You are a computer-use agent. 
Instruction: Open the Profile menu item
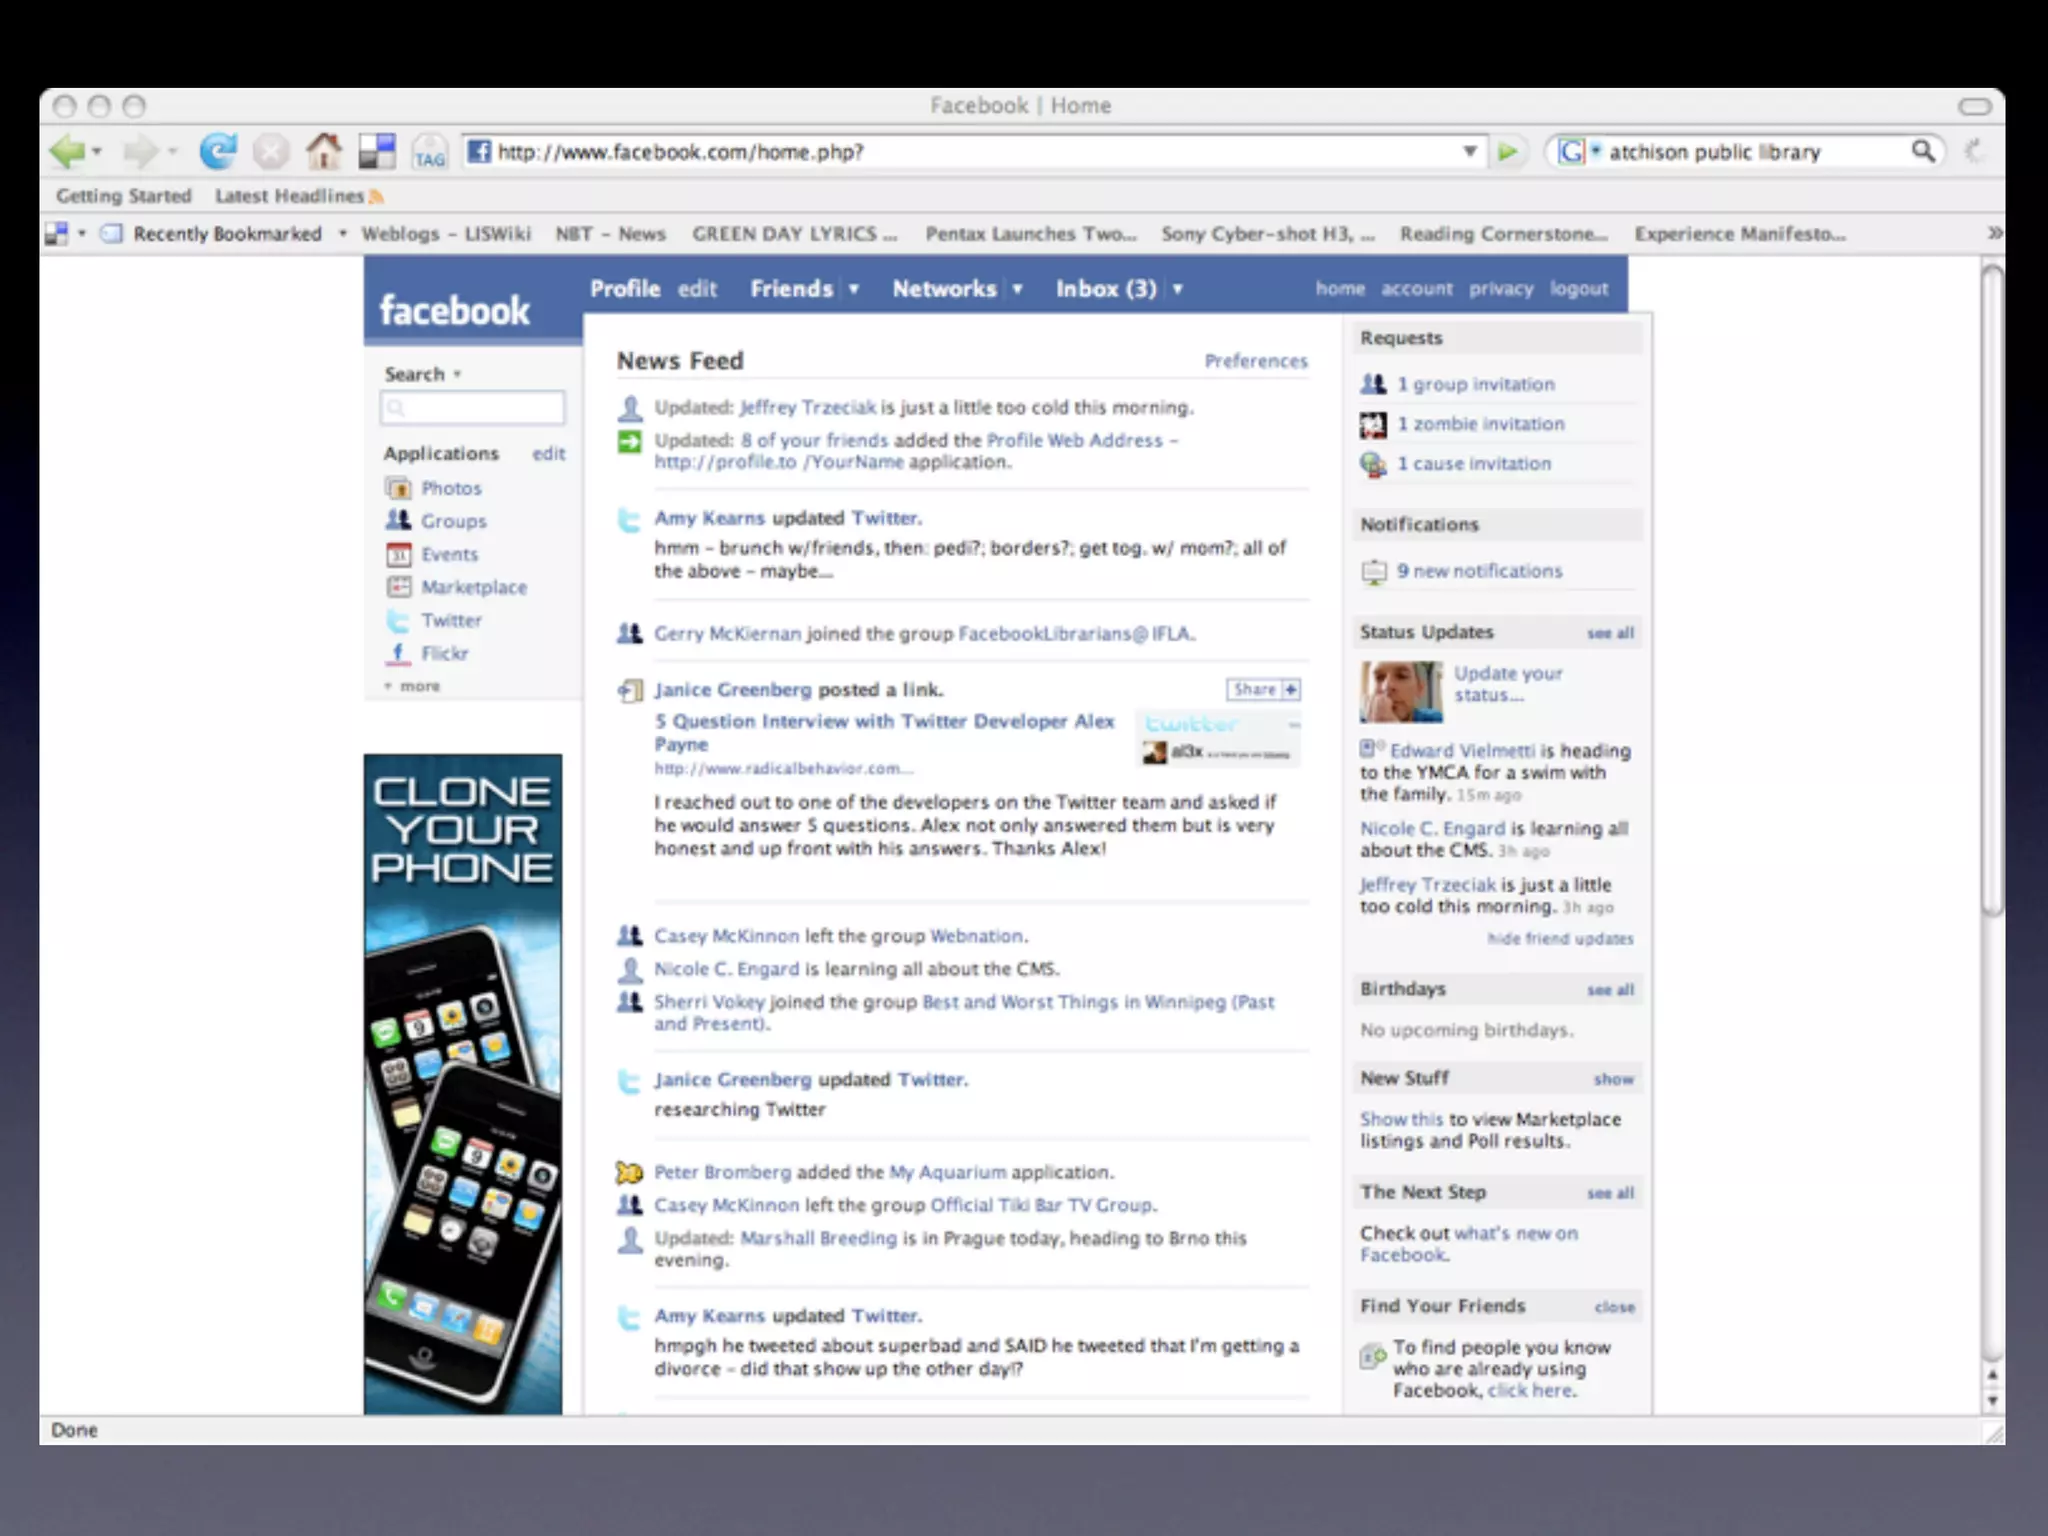(x=625, y=289)
